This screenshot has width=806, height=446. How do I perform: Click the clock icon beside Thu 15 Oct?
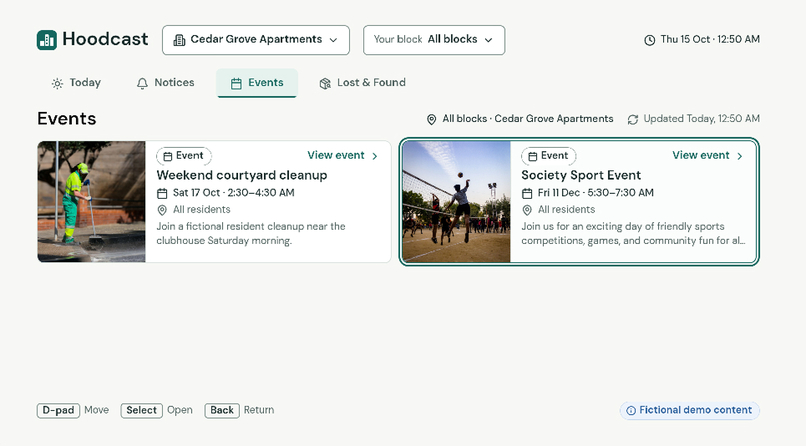pyautogui.click(x=650, y=40)
